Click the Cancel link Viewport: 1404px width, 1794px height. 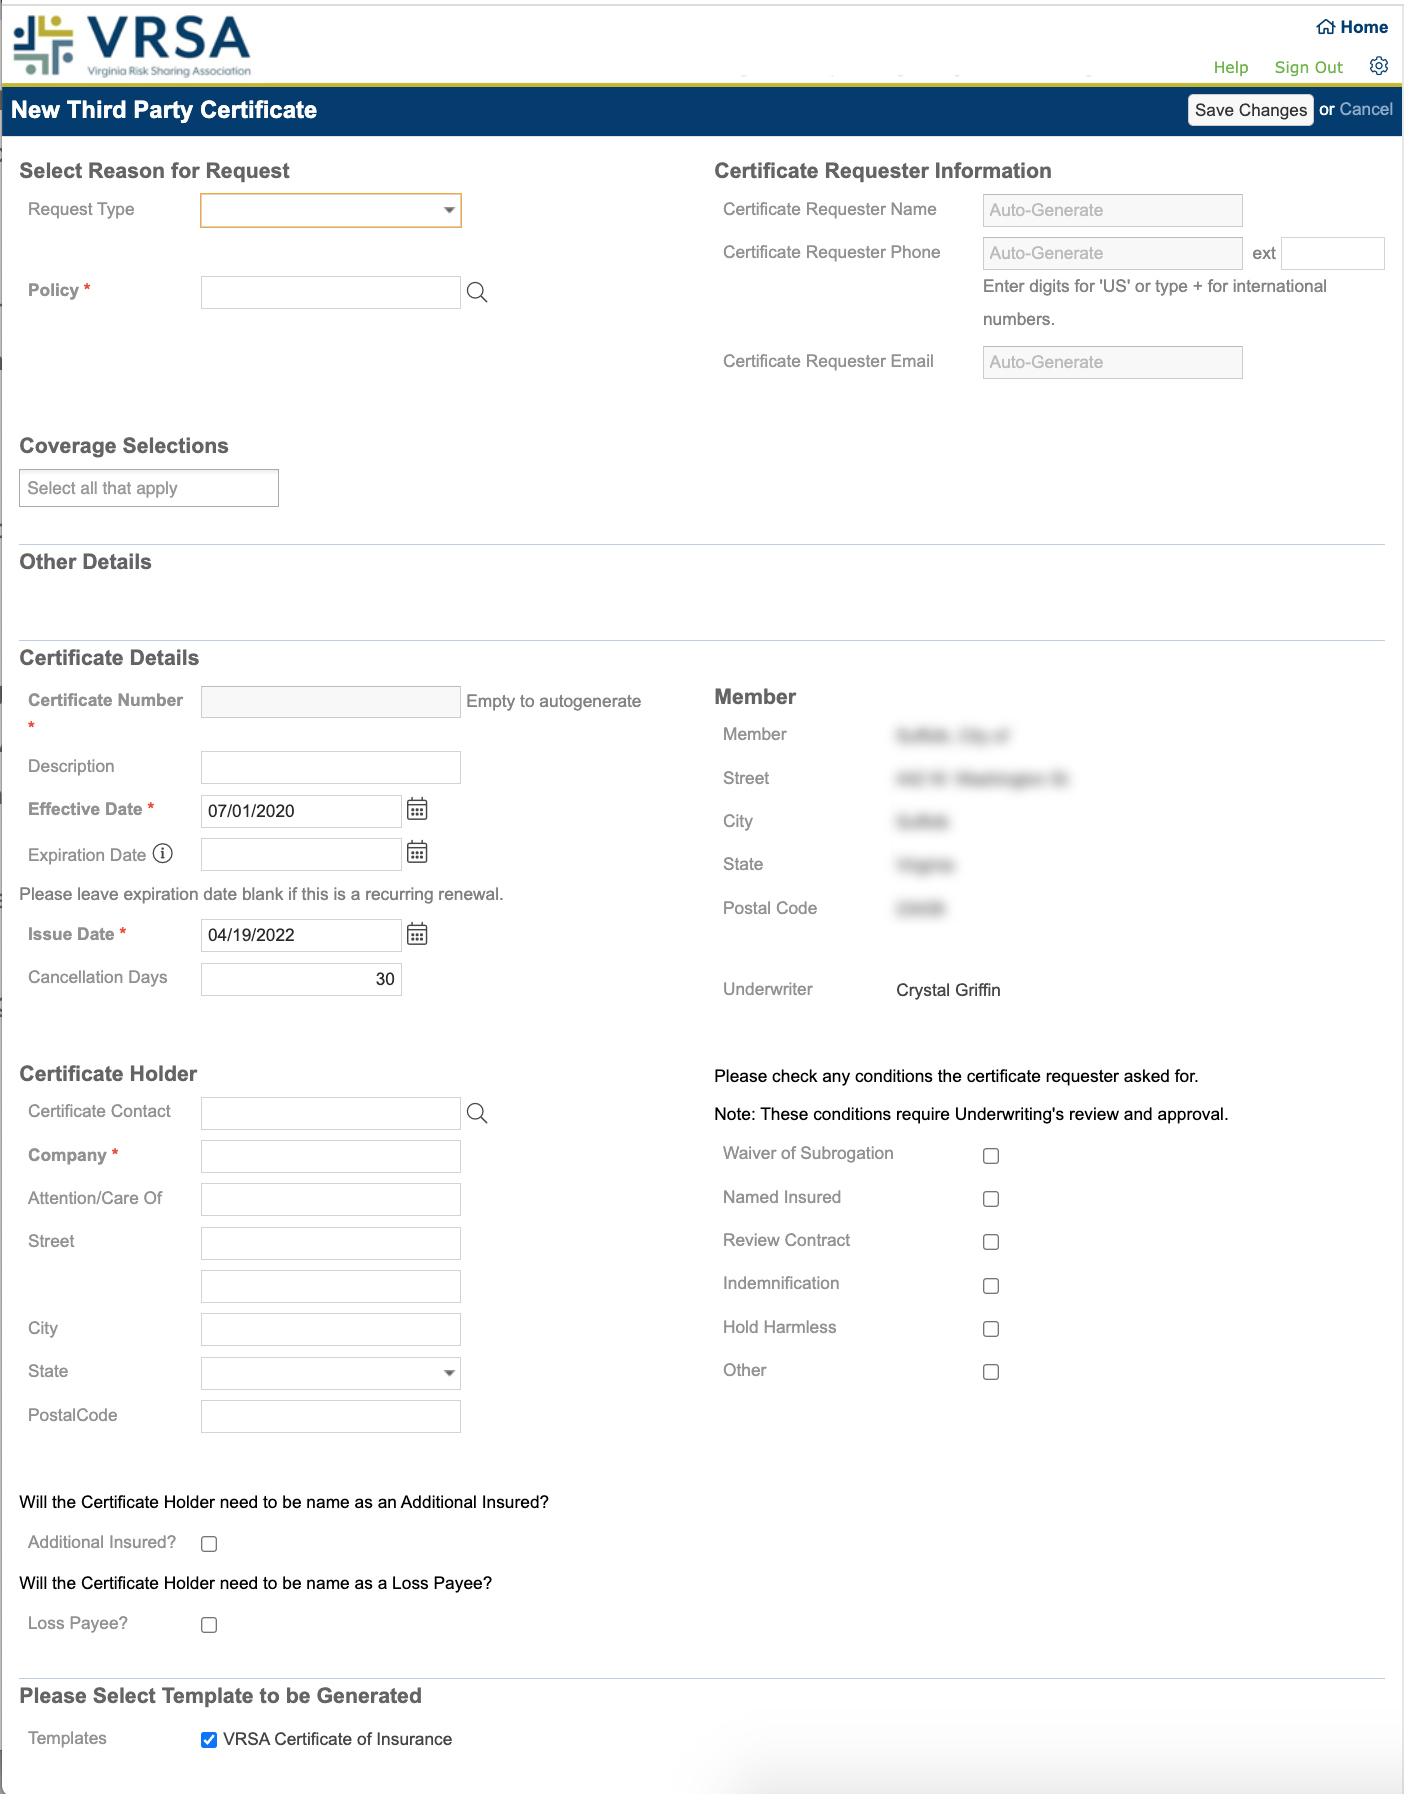tap(1366, 109)
